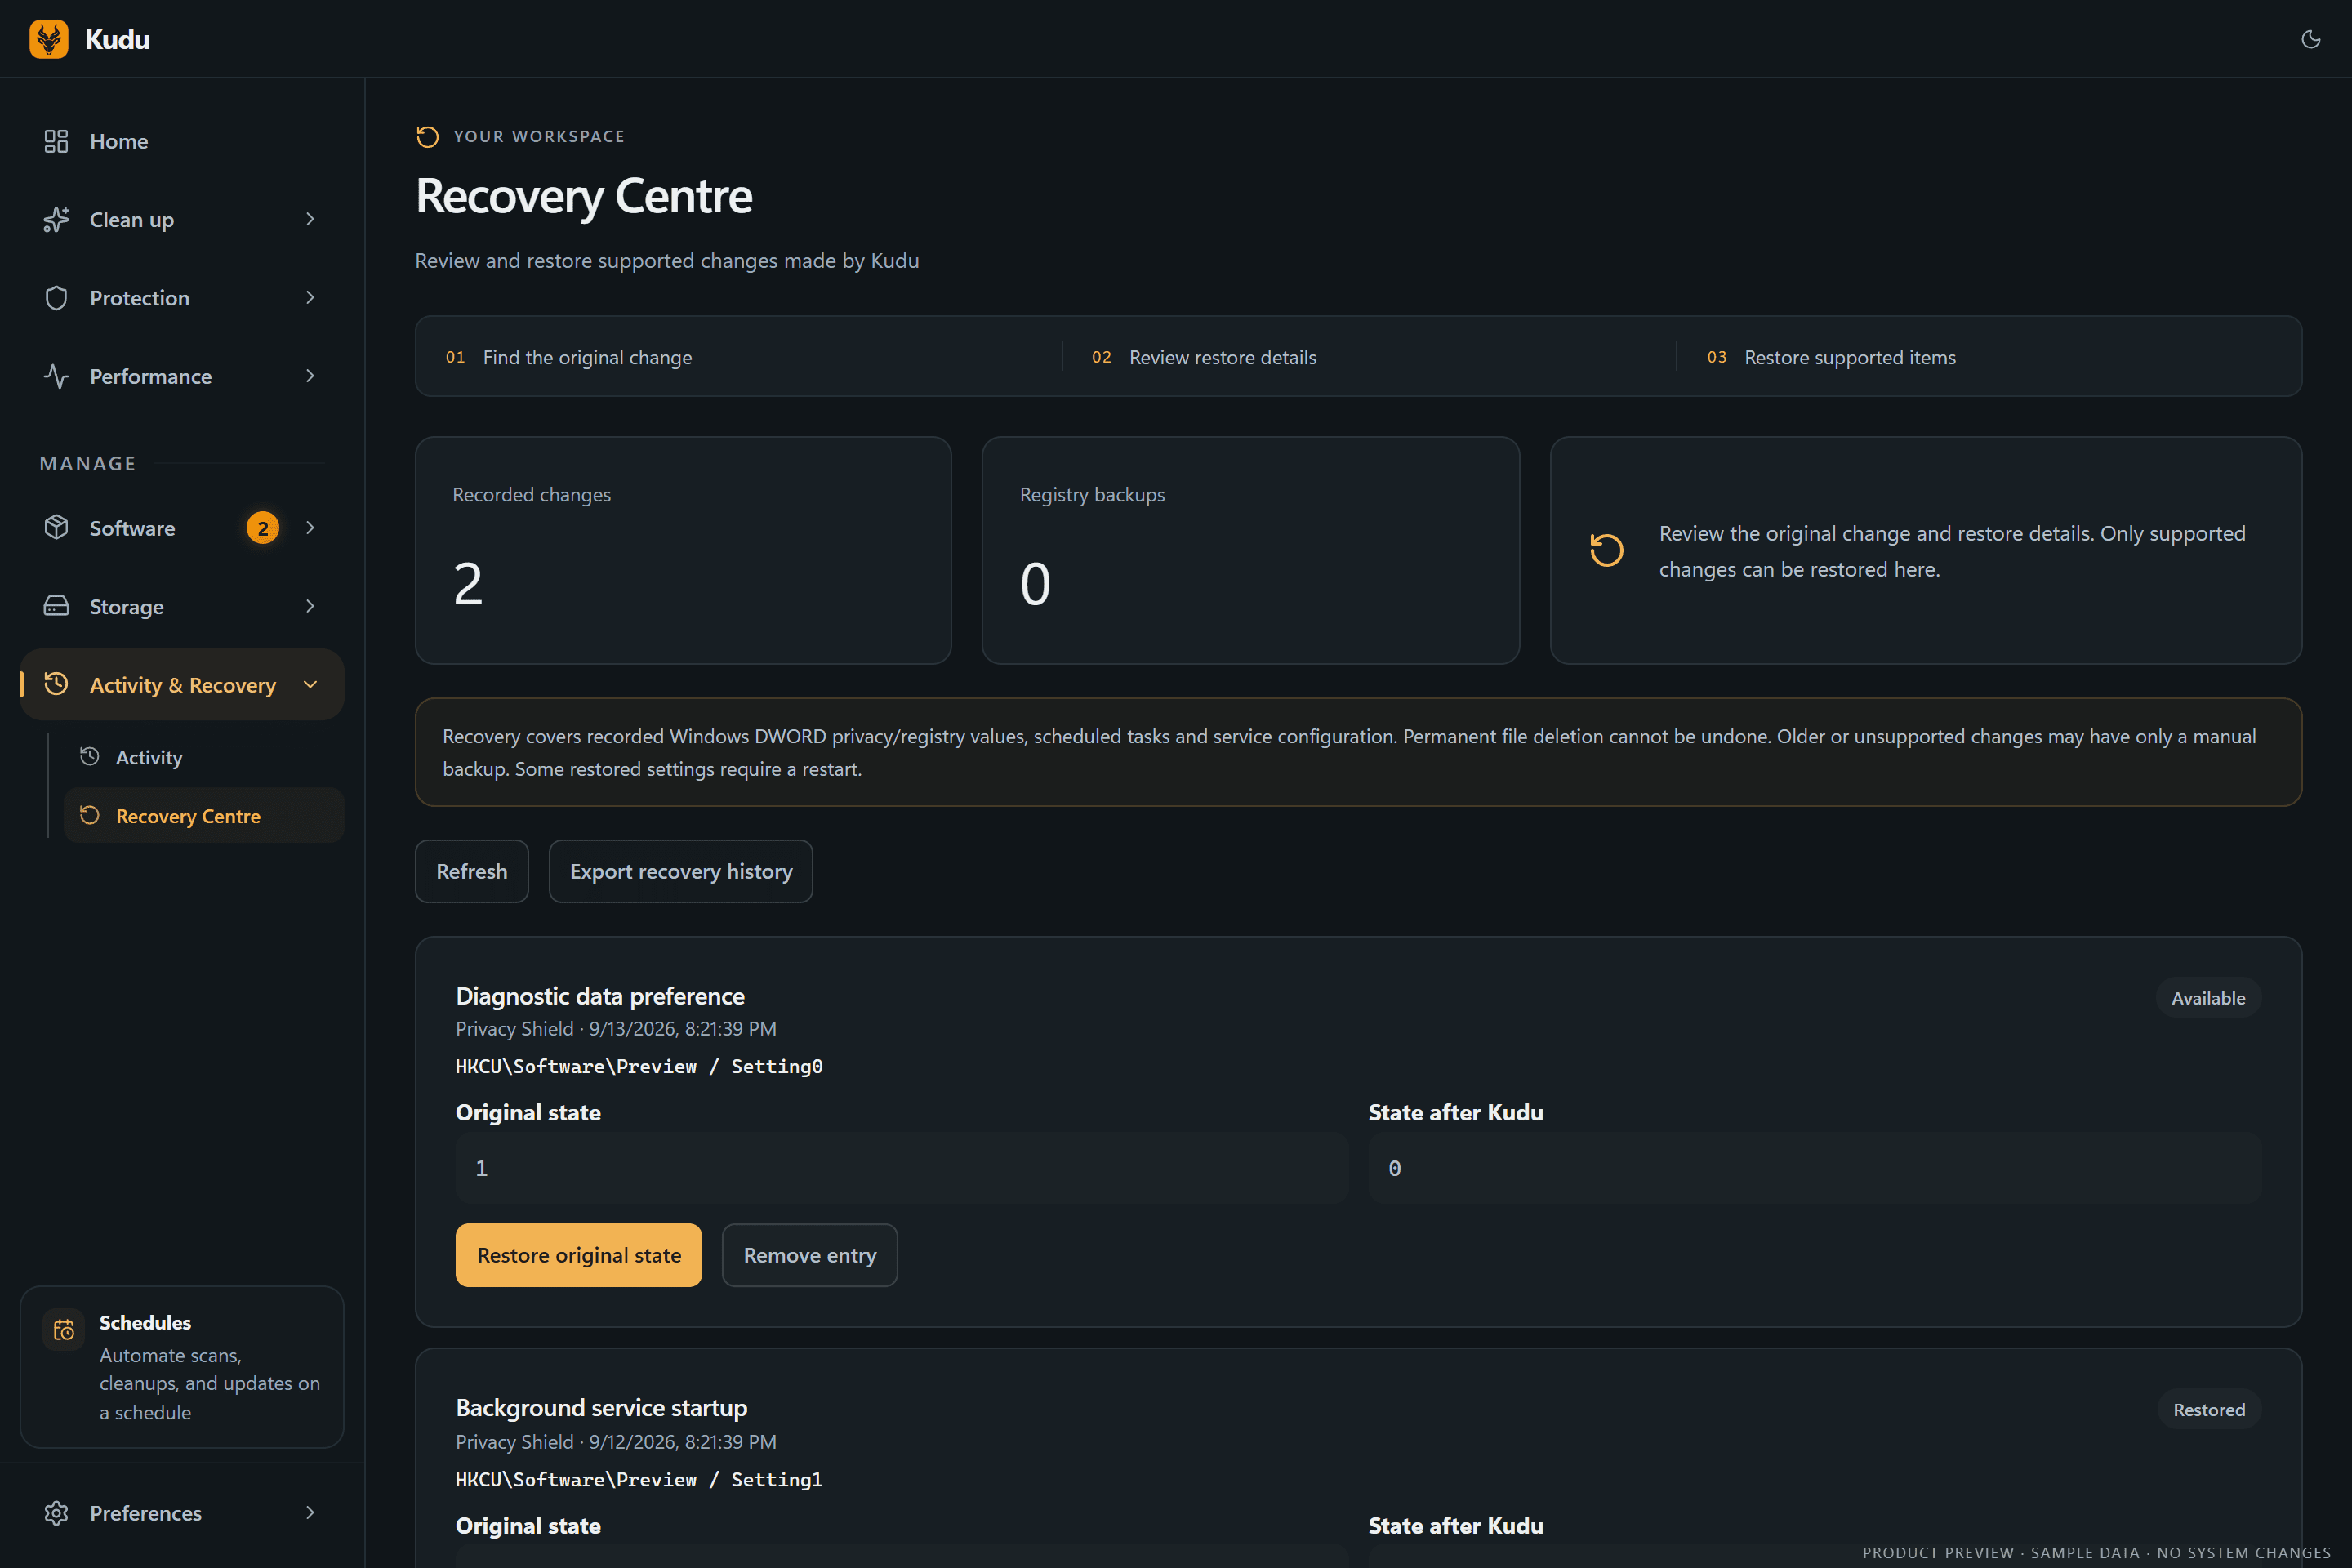Click the Performance pulse icon
Image resolution: width=2352 pixels, height=1568 pixels.
pos(56,376)
